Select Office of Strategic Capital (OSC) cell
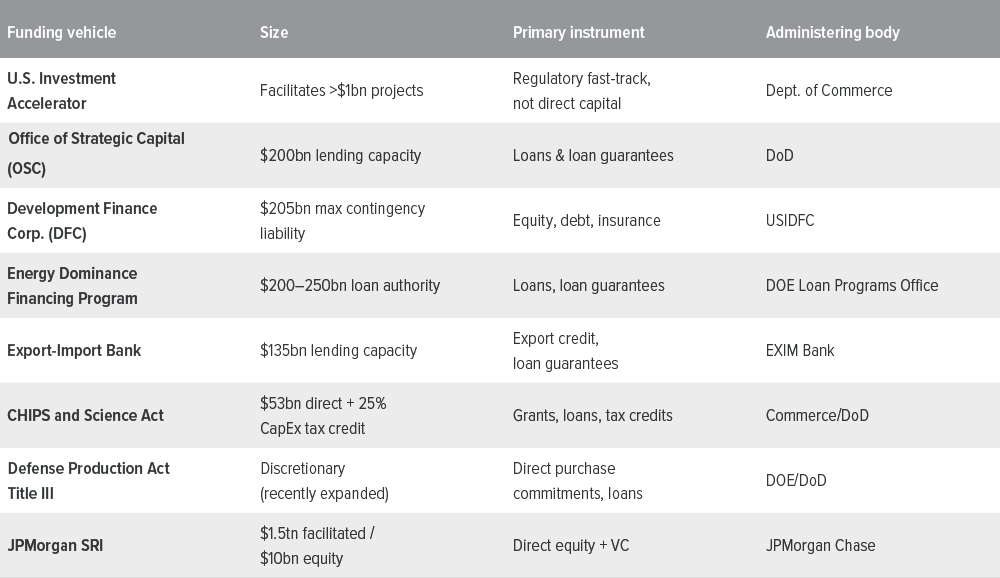The width and height of the screenshot is (1000, 578). coord(96,154)
